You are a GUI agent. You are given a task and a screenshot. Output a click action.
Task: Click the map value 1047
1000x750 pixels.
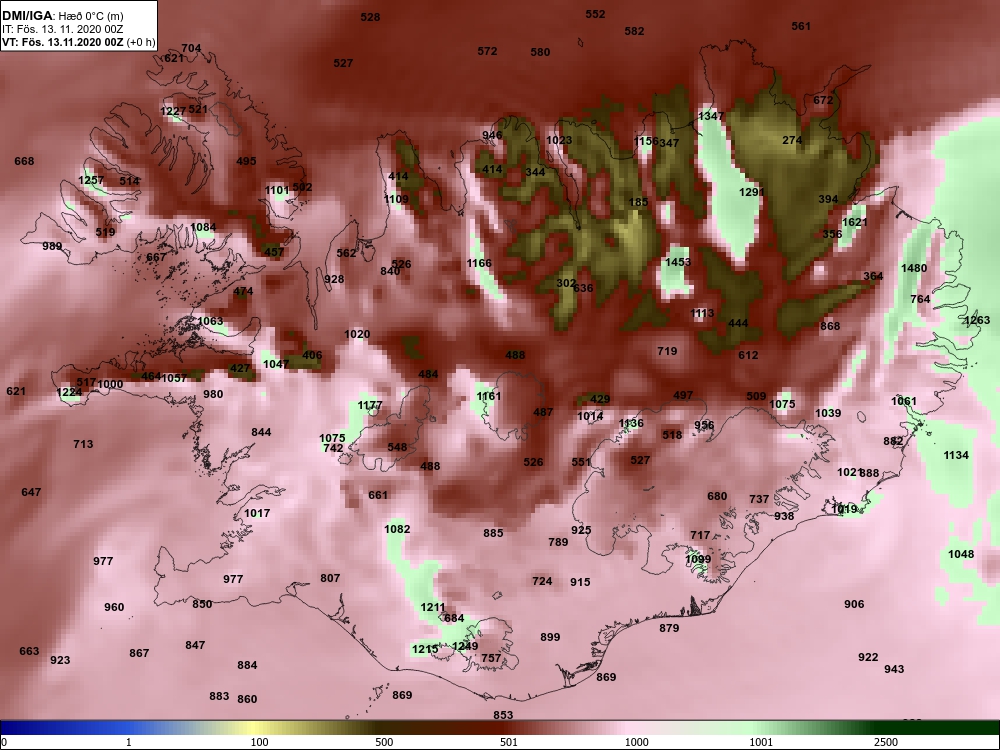tap(276, 364)
